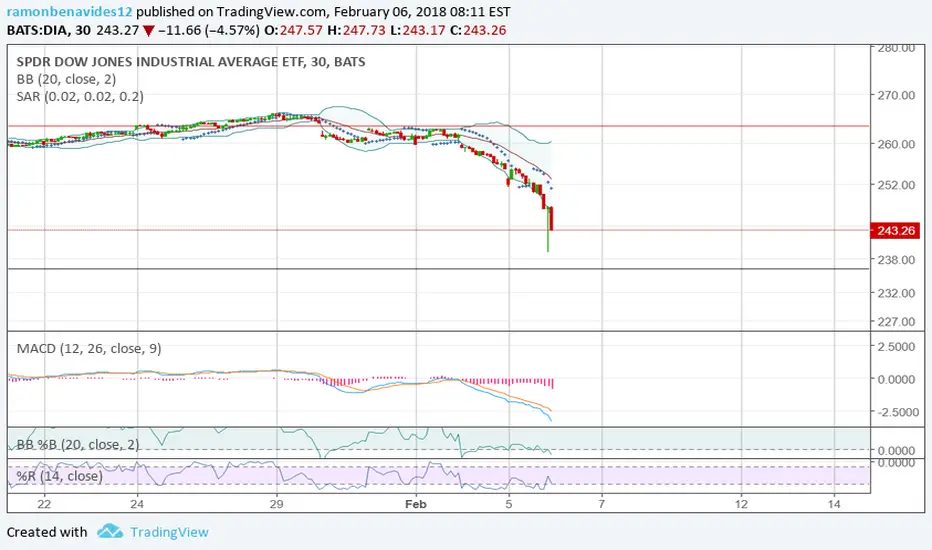
Task: Click the 252.00 price axis label
Action: click(896, 185)
